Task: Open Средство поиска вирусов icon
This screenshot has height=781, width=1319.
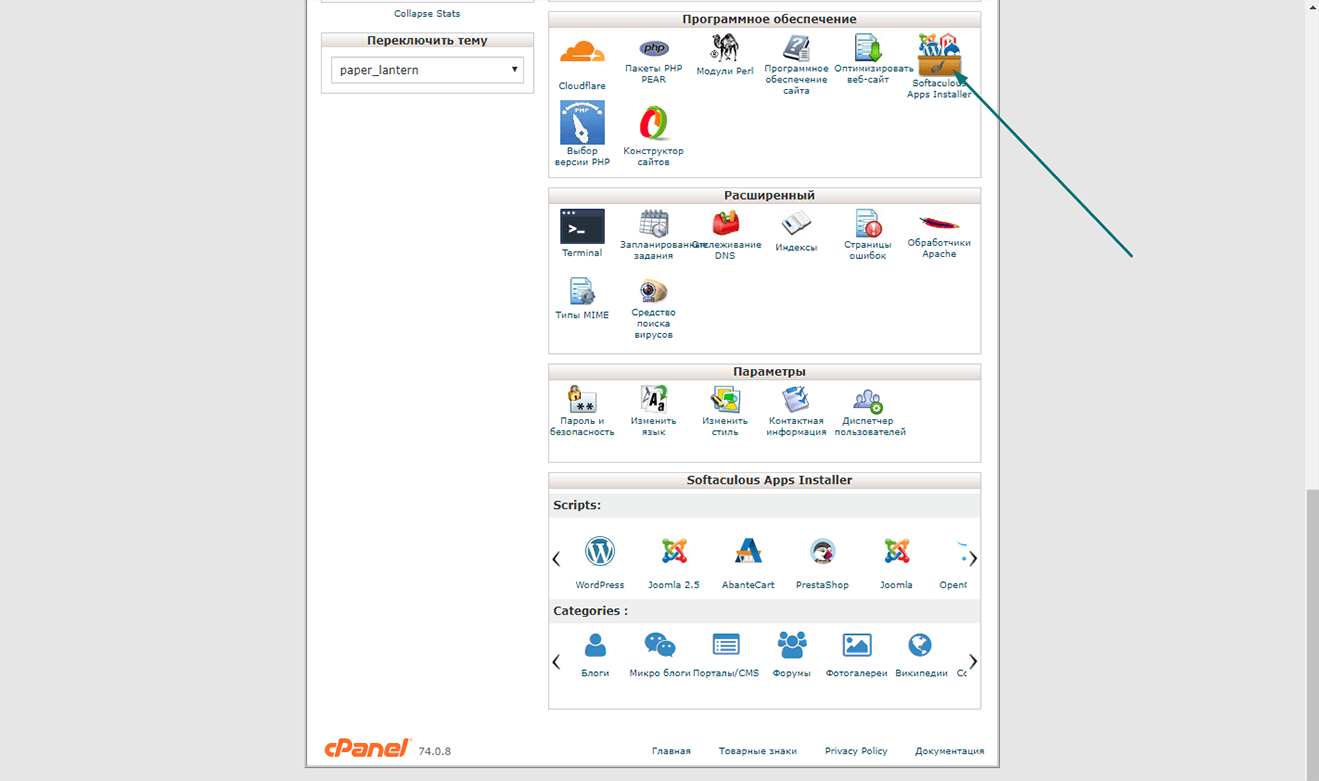Action: pyautogui.click(x=654, y=291)
